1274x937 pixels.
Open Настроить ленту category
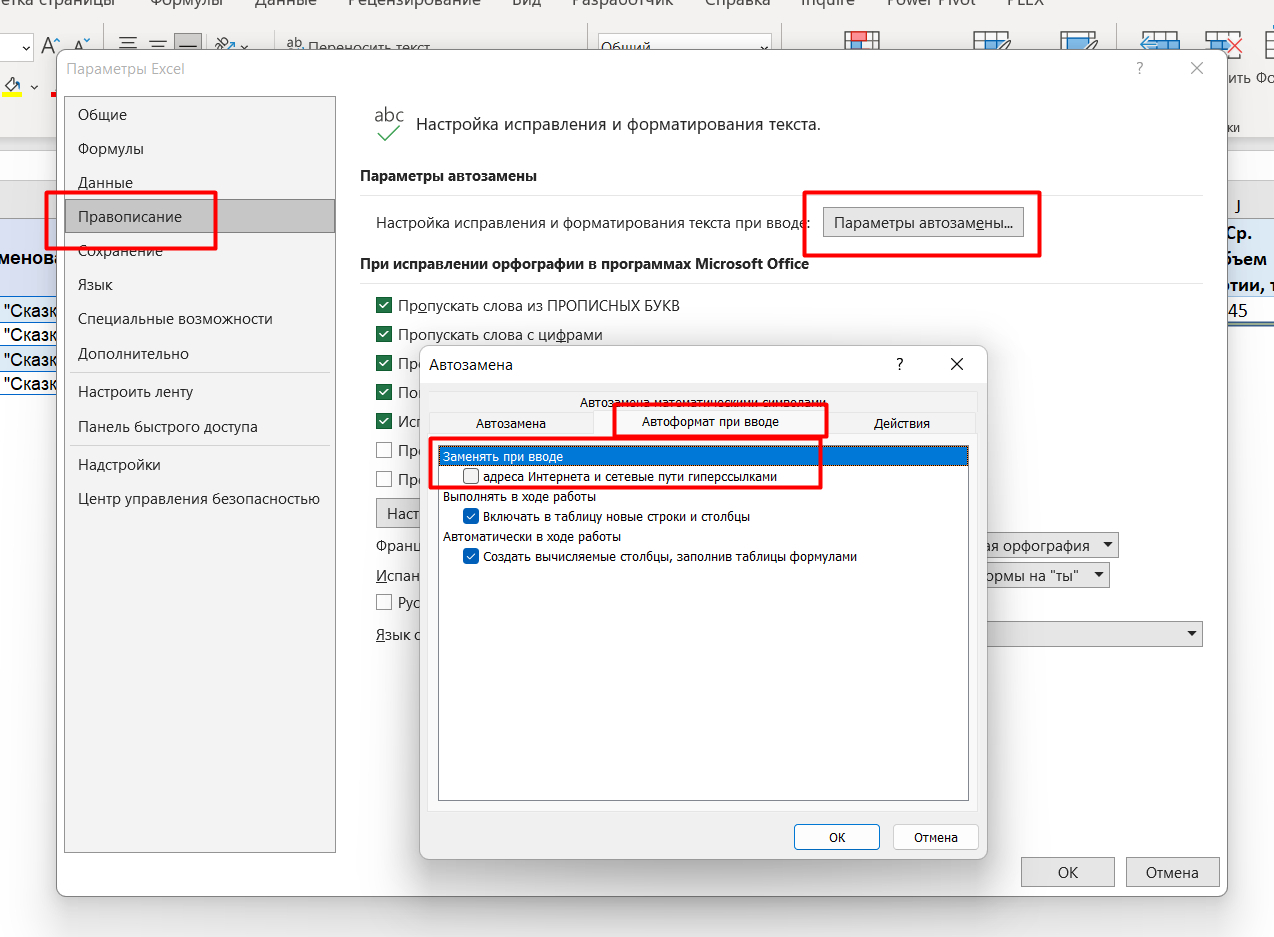pos(200,392)
